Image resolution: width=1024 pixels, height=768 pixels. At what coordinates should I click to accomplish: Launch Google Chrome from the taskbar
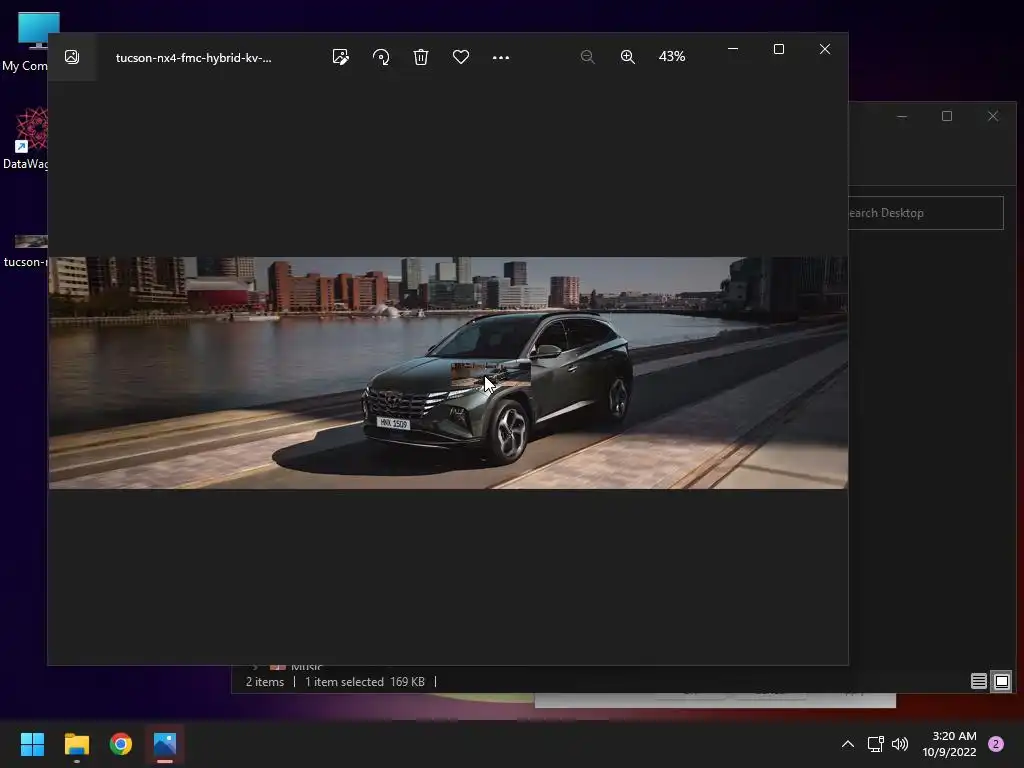tap(121, 744)
